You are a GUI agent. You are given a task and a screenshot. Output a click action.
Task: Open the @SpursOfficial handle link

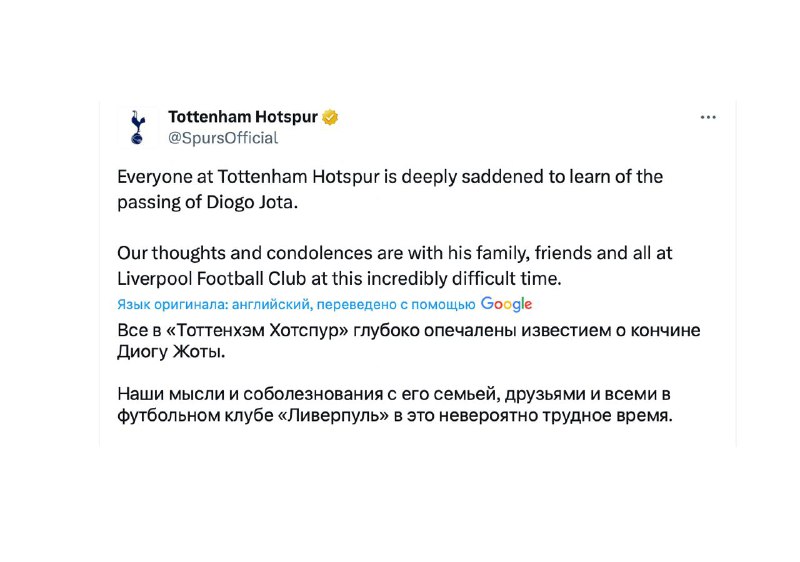[223, 138]
